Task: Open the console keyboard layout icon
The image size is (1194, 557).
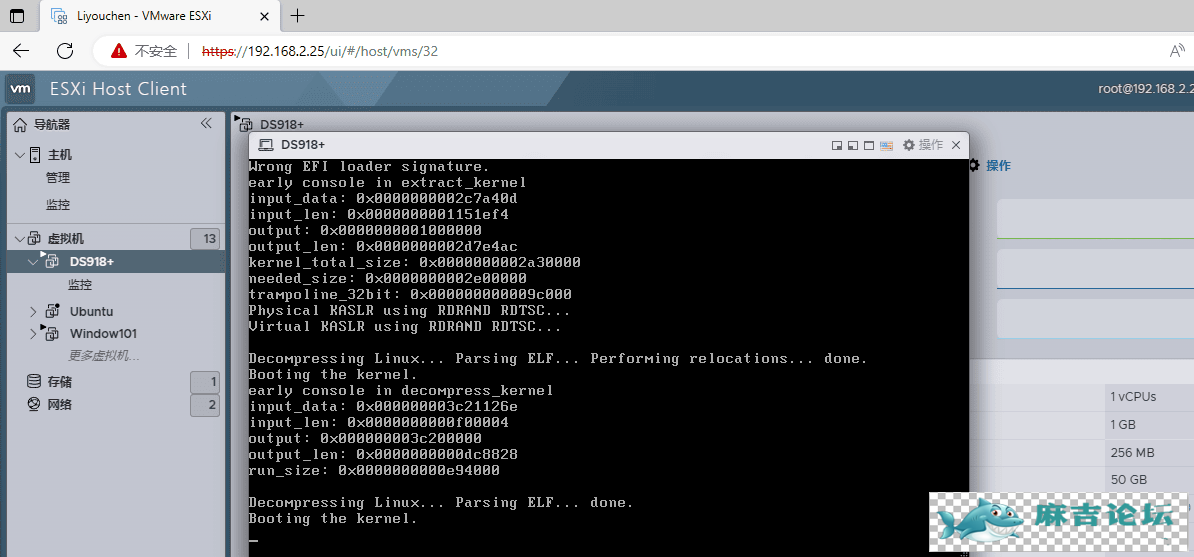Action: 886,146
